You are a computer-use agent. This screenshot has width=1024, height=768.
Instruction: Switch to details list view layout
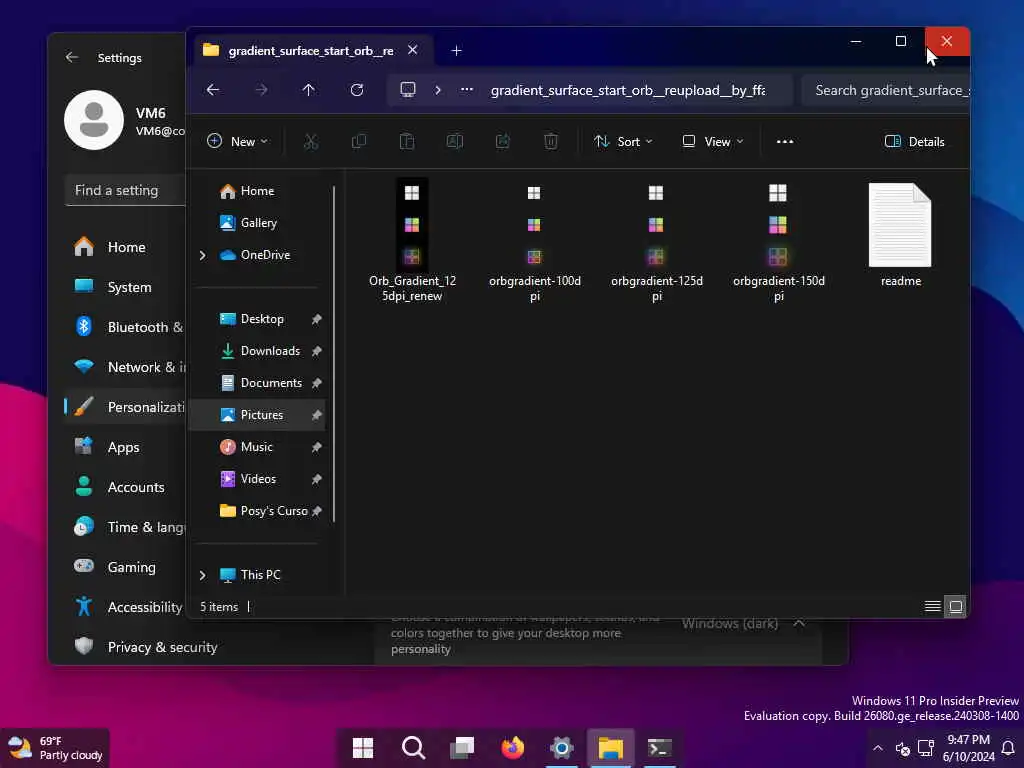click(933, 607)
